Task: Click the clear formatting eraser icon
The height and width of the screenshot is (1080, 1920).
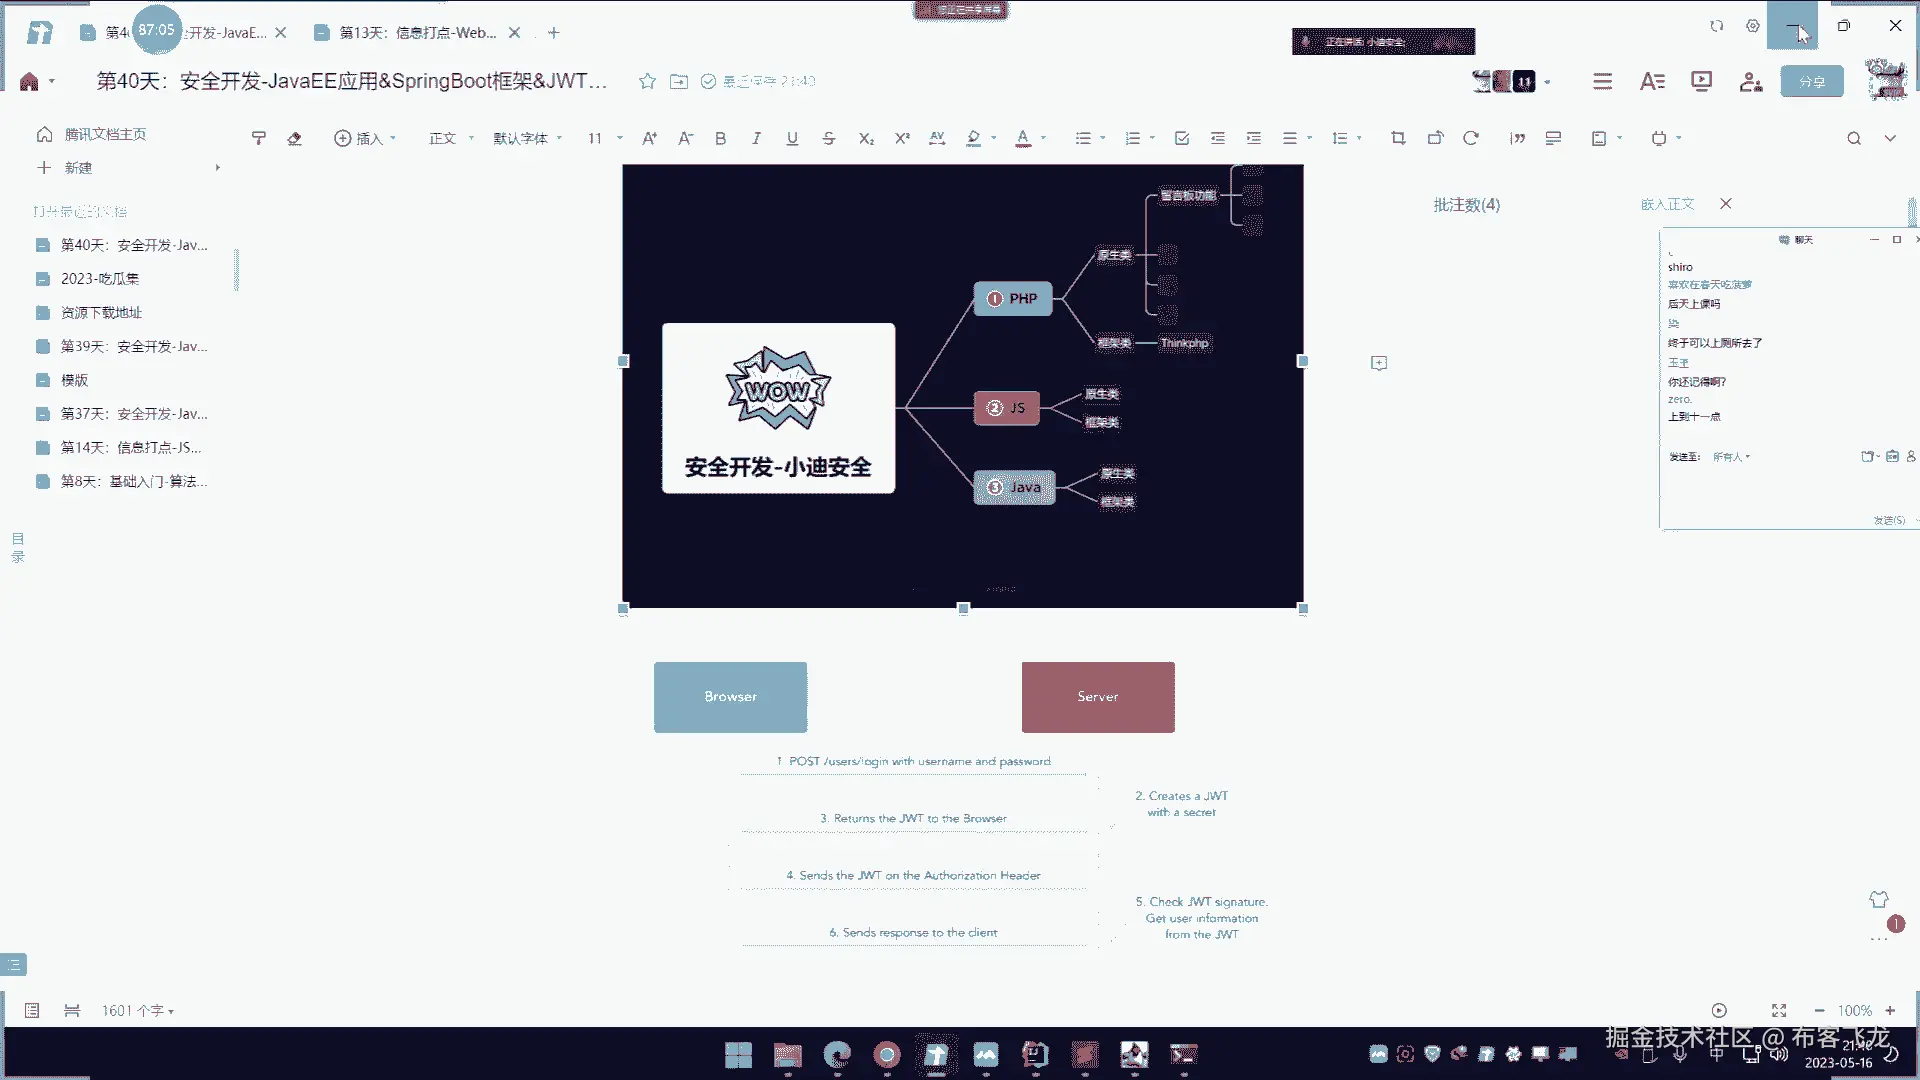Action: [294, 138]
